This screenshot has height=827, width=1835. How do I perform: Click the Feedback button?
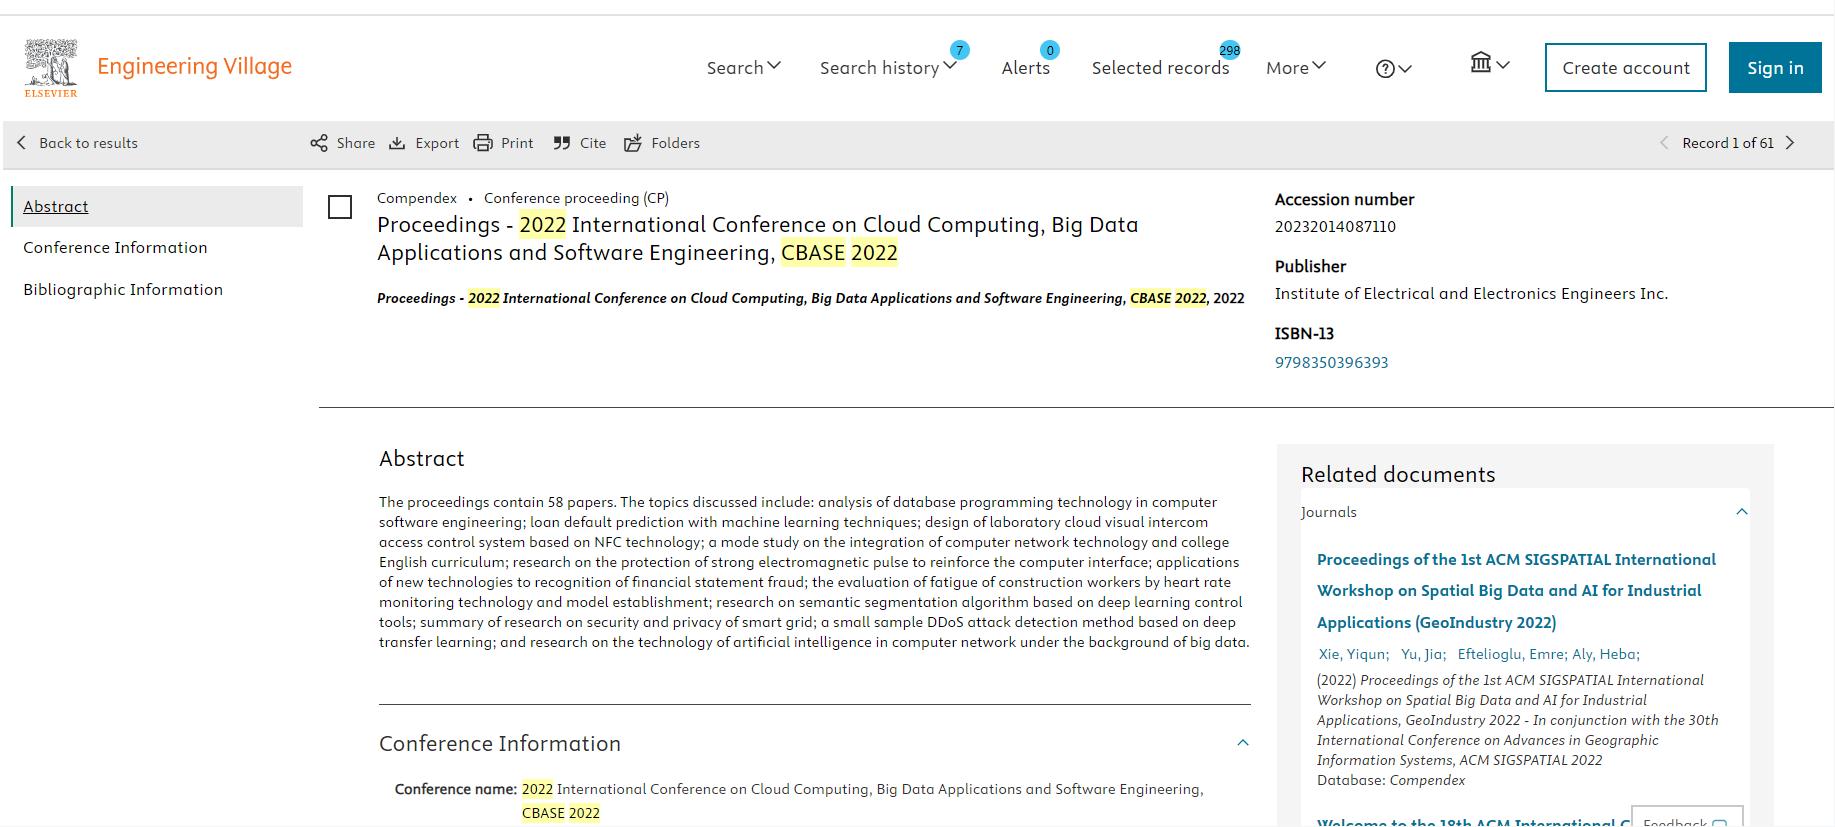[1687, 817]
